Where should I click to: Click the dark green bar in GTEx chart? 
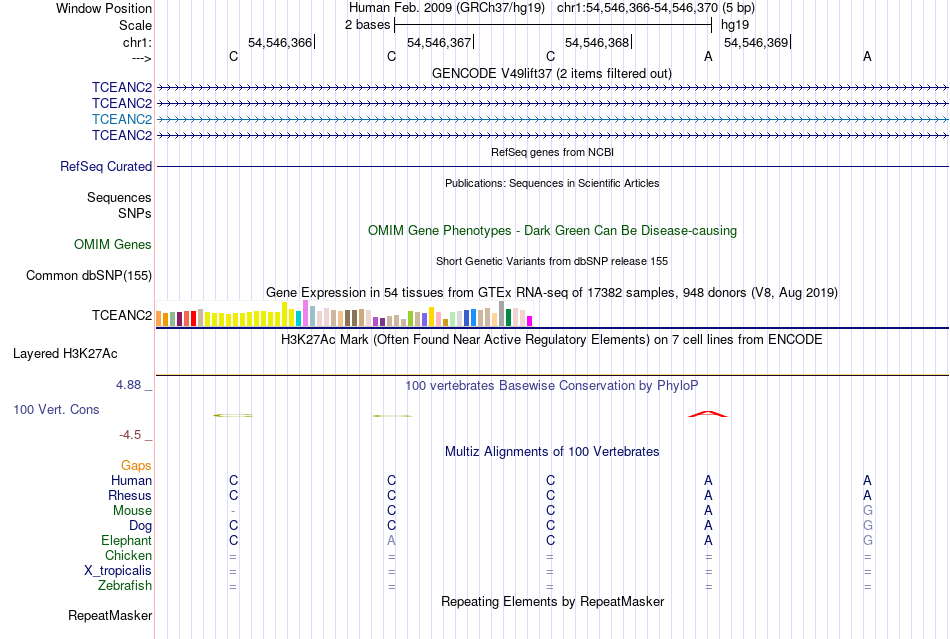click(508, 317)
